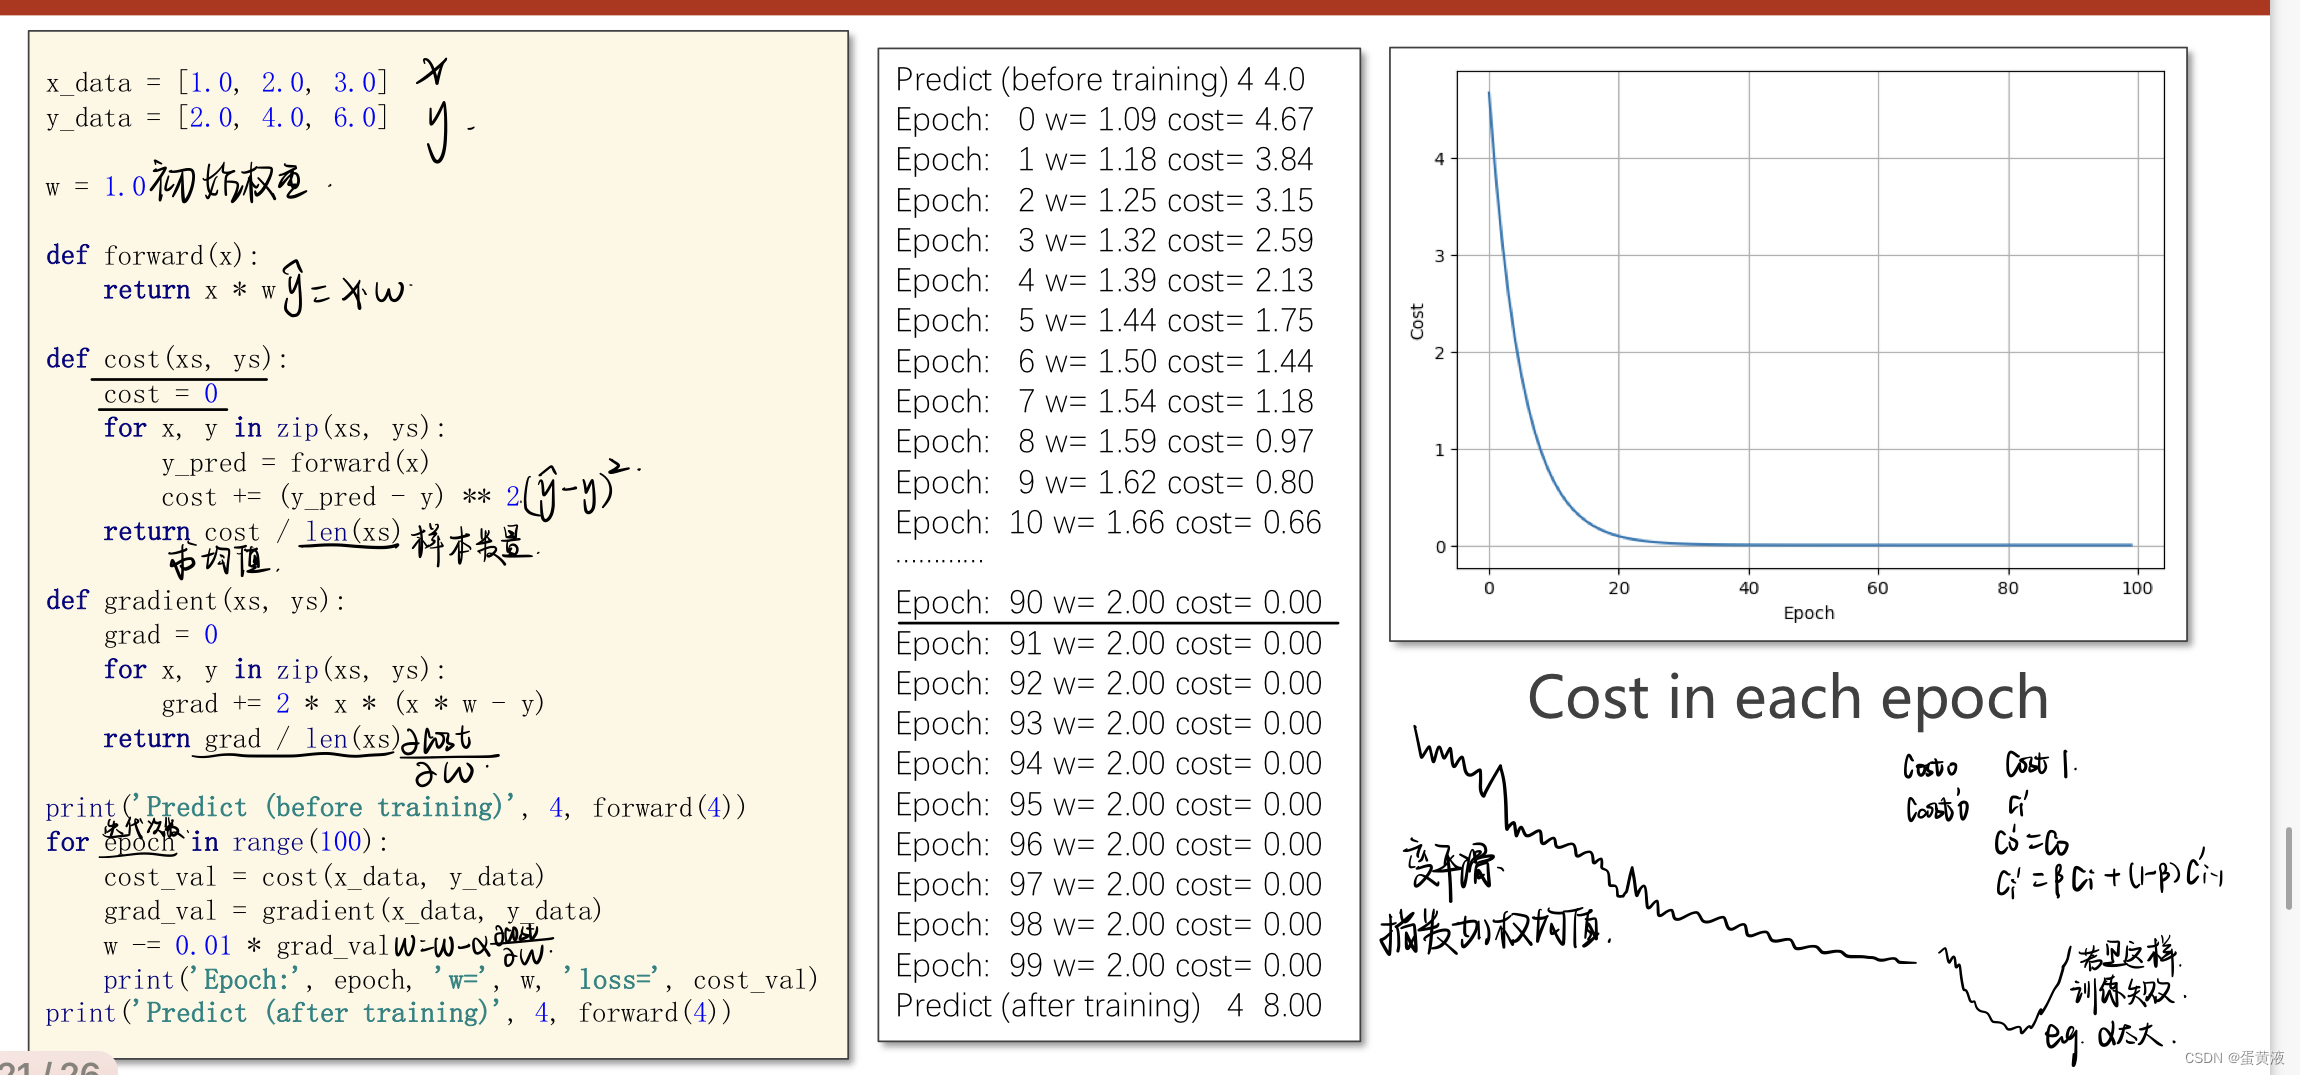
Task: Click the 'grad = 0' assignment line
Action: [161, 635]
